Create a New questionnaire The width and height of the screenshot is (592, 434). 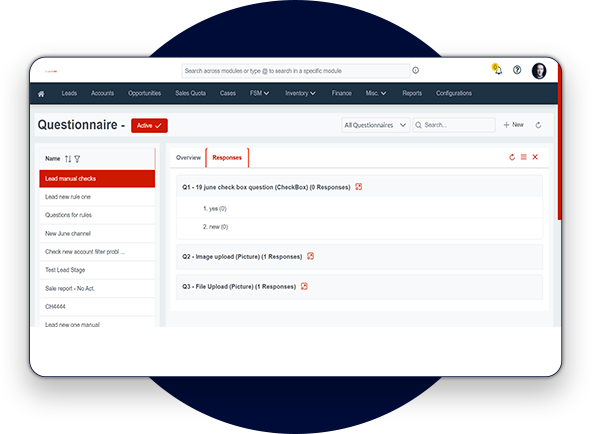[513, 125]
